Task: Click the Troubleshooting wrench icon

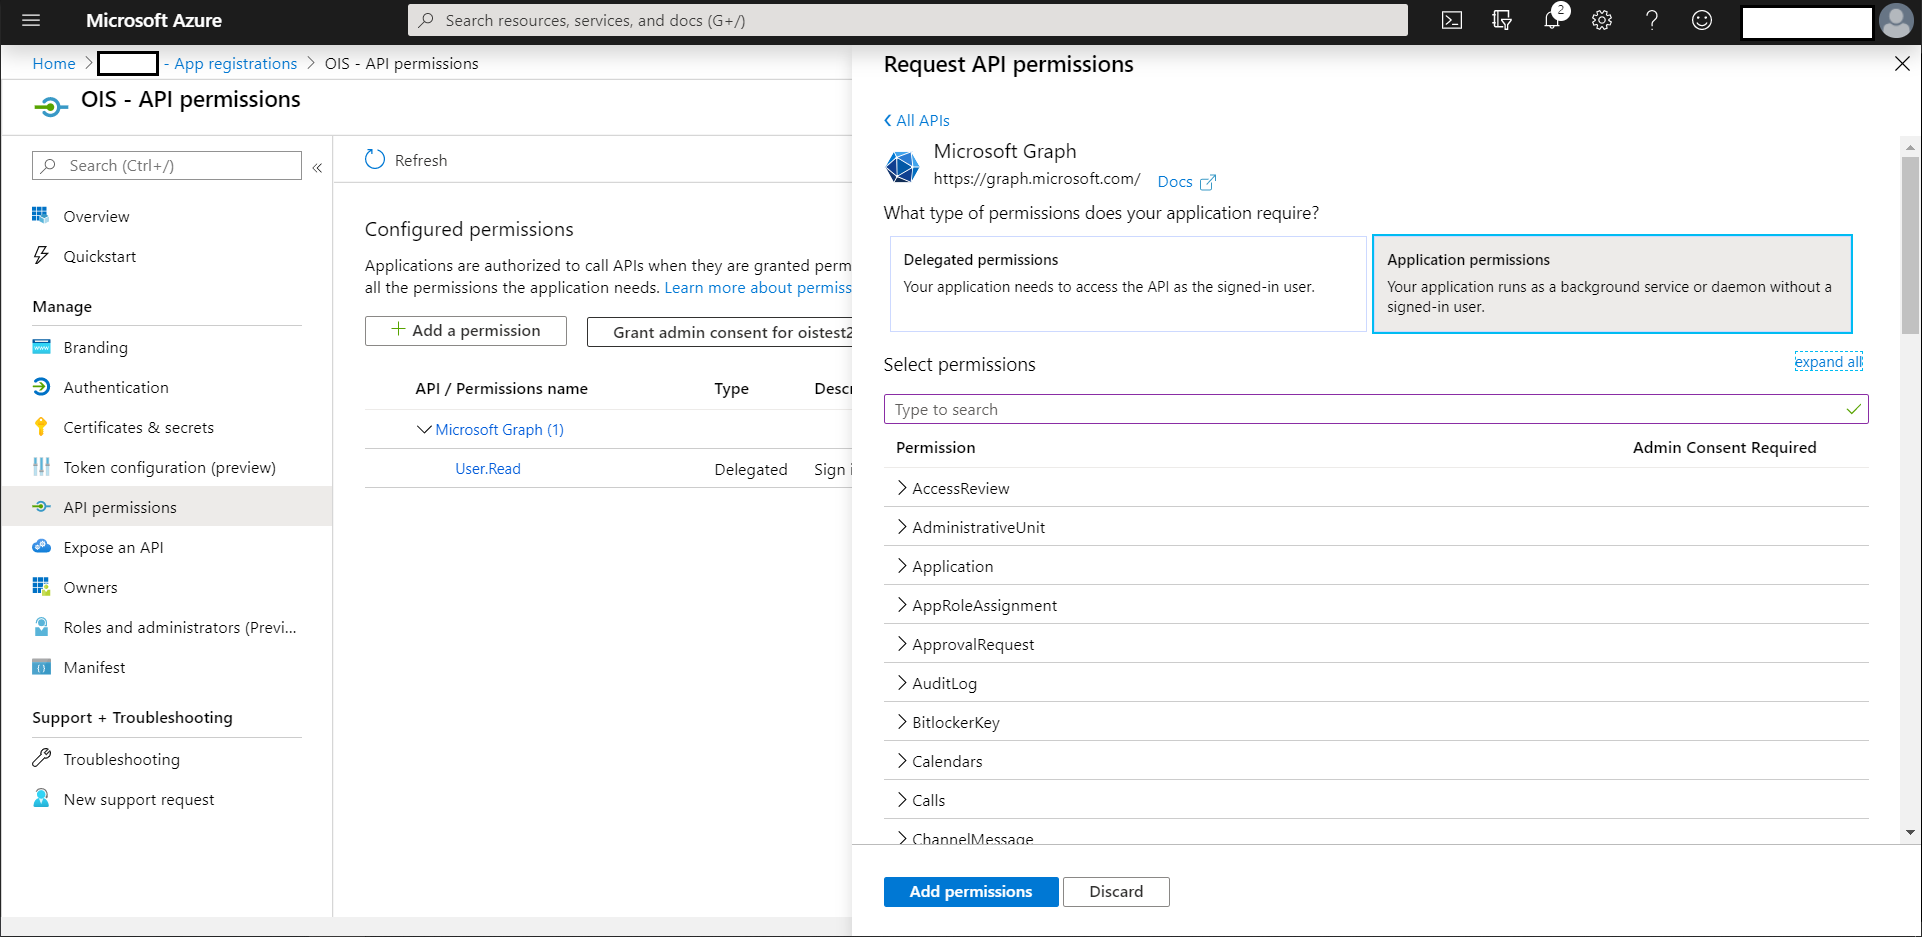Action: (x=41, y=758)
